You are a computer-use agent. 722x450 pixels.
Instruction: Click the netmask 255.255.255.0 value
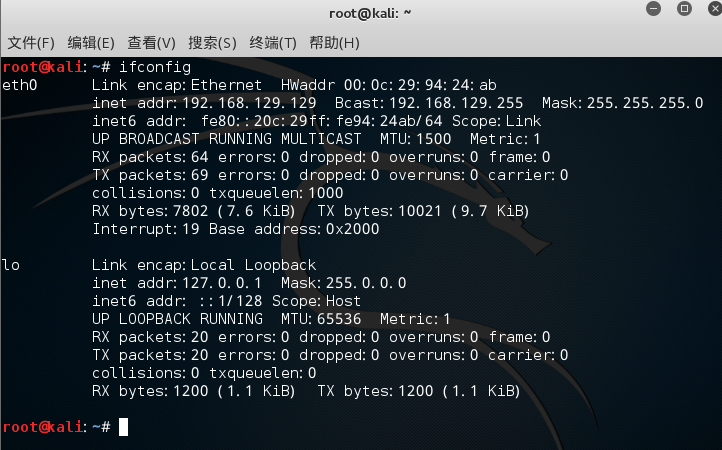644,103
